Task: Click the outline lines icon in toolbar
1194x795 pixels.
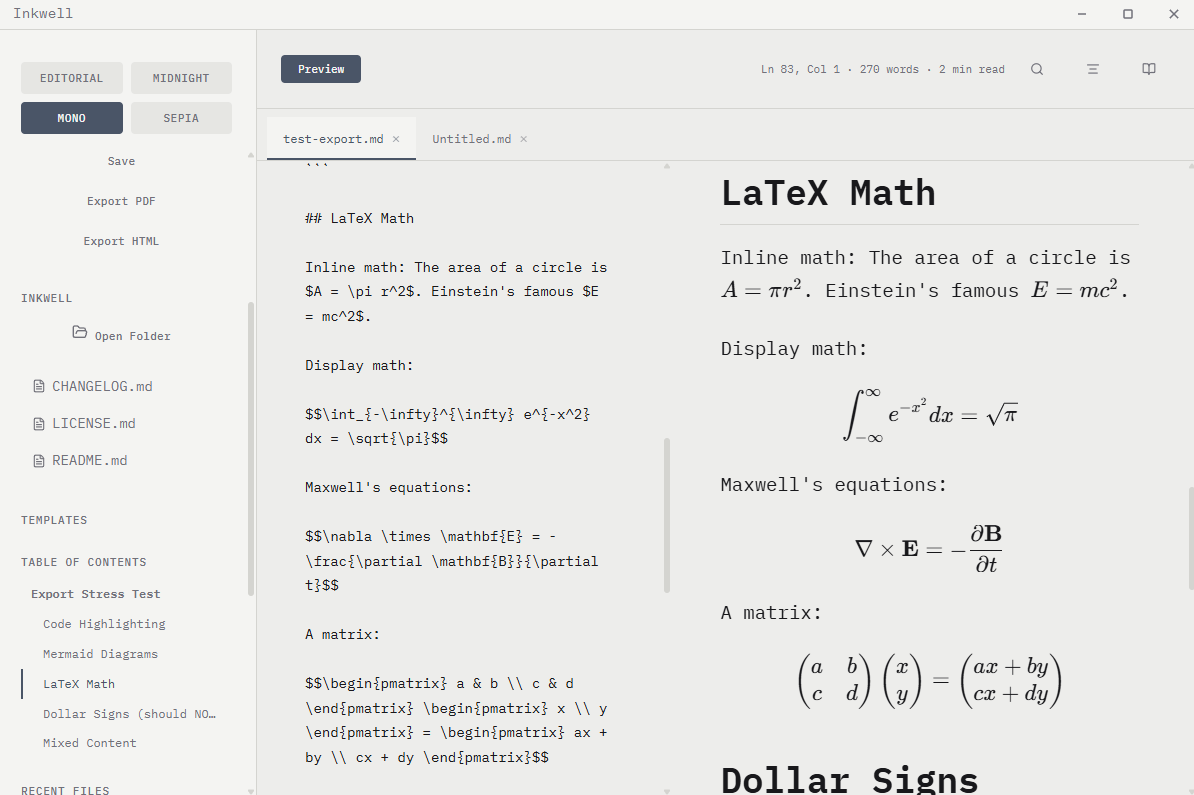Action: coord(1093,69)
